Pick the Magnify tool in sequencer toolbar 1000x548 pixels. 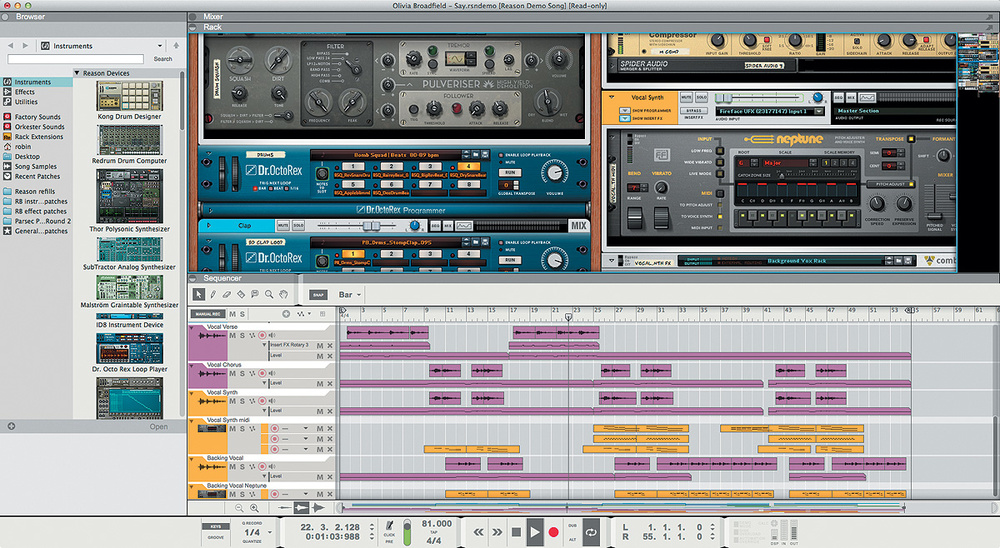coord(269,294)
